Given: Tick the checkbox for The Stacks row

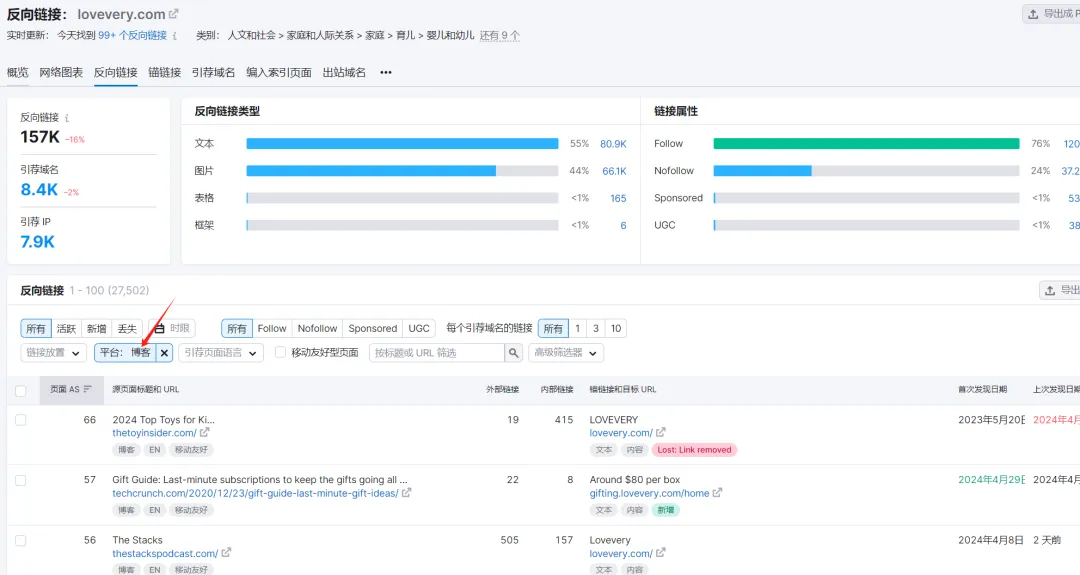Looking at the screenshot, I should point(21,541).
